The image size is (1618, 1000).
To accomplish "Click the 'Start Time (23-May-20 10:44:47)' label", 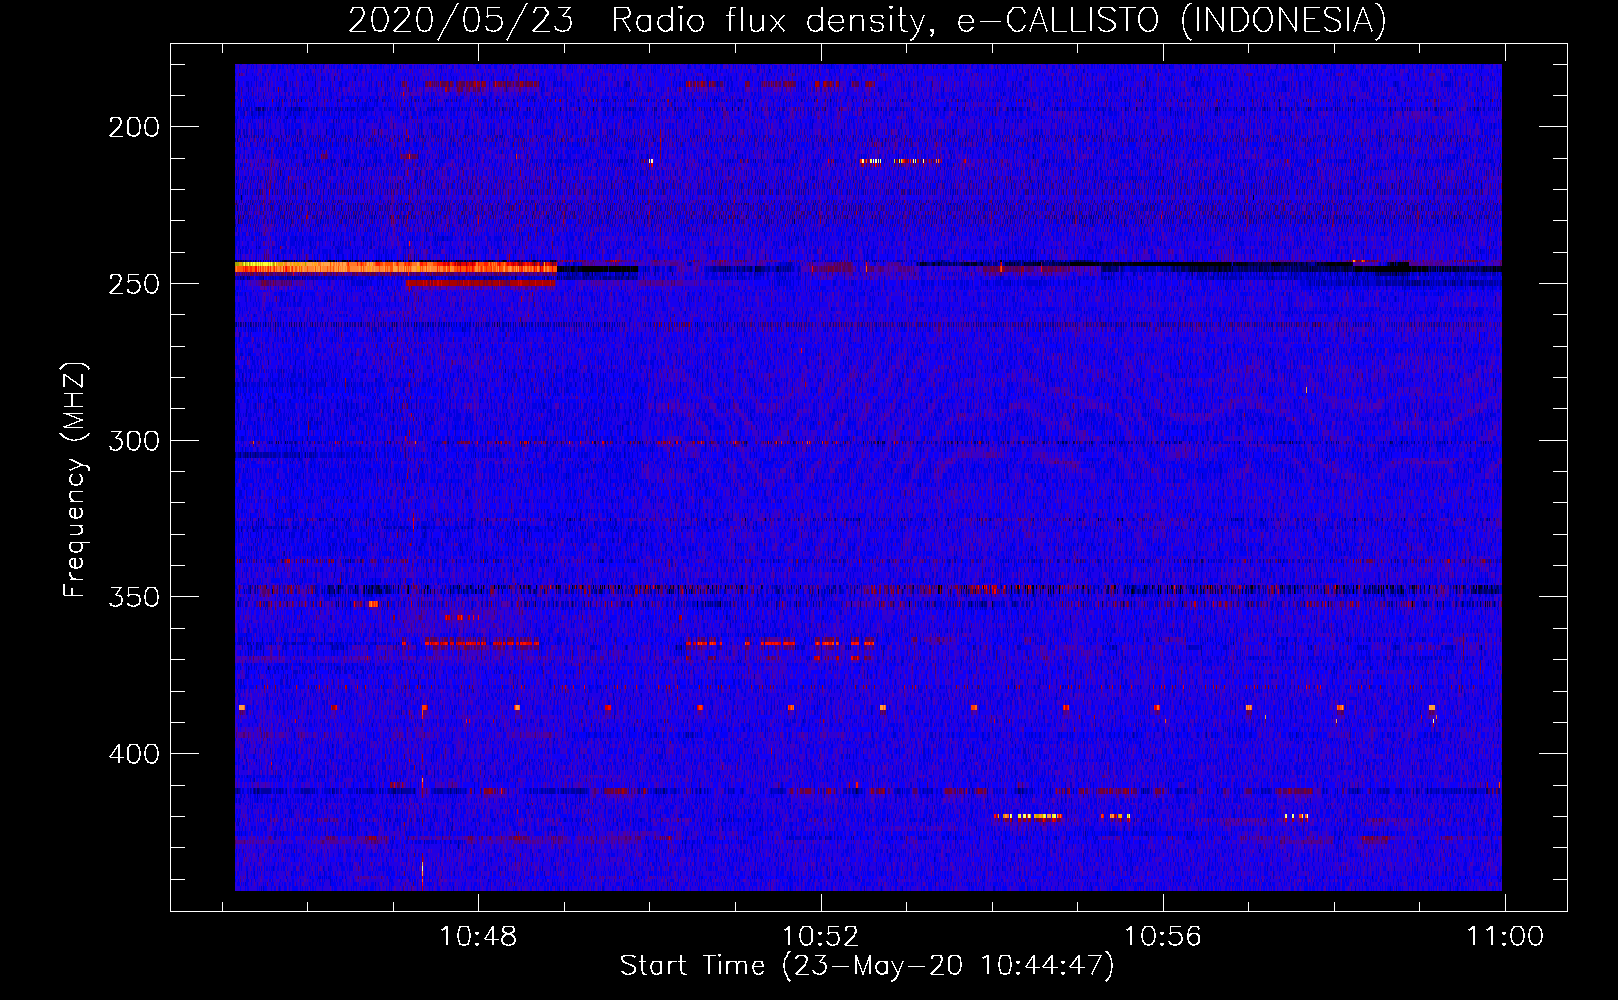I will coord(867,966).
